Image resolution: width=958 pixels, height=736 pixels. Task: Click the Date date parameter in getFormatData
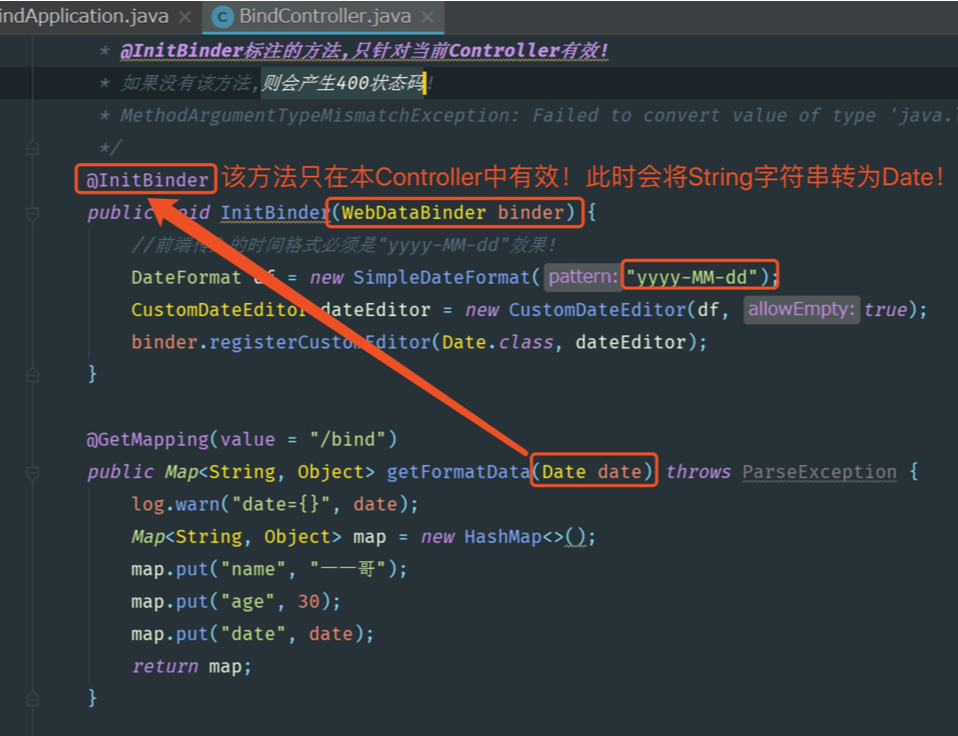pyautogui.click(x=592, y=471)
